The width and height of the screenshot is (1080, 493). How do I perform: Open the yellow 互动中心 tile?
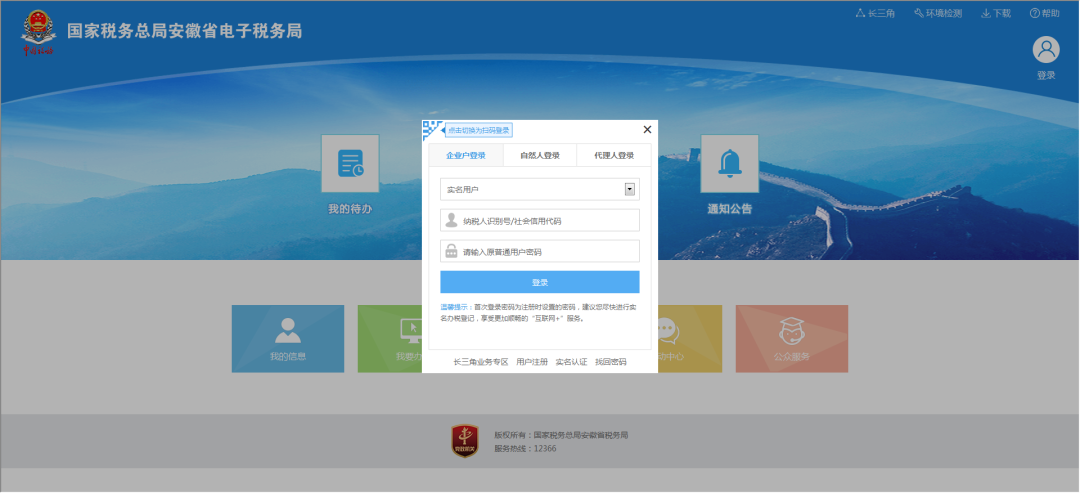pos(689,339)
